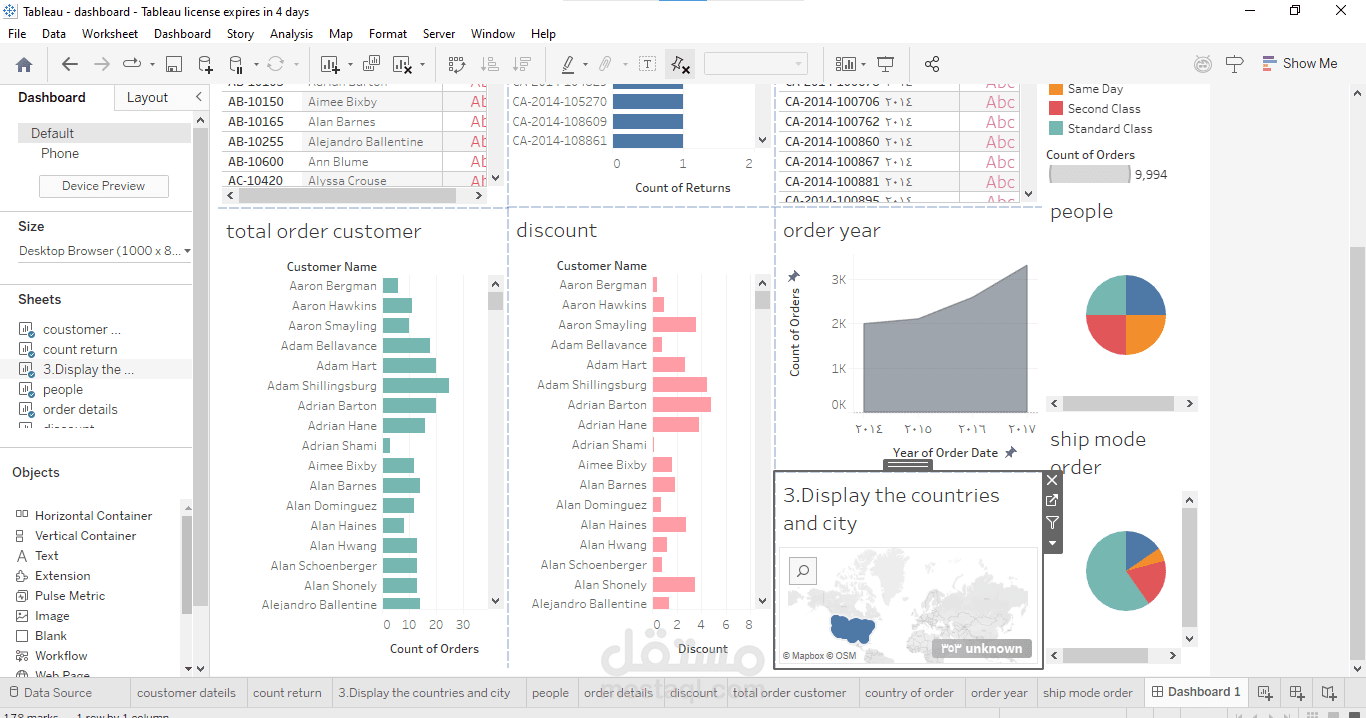Screen dimensions: 1366x718
Task: Click Adam Shillingsburg bar in total order customer
Action: (416, 386)
